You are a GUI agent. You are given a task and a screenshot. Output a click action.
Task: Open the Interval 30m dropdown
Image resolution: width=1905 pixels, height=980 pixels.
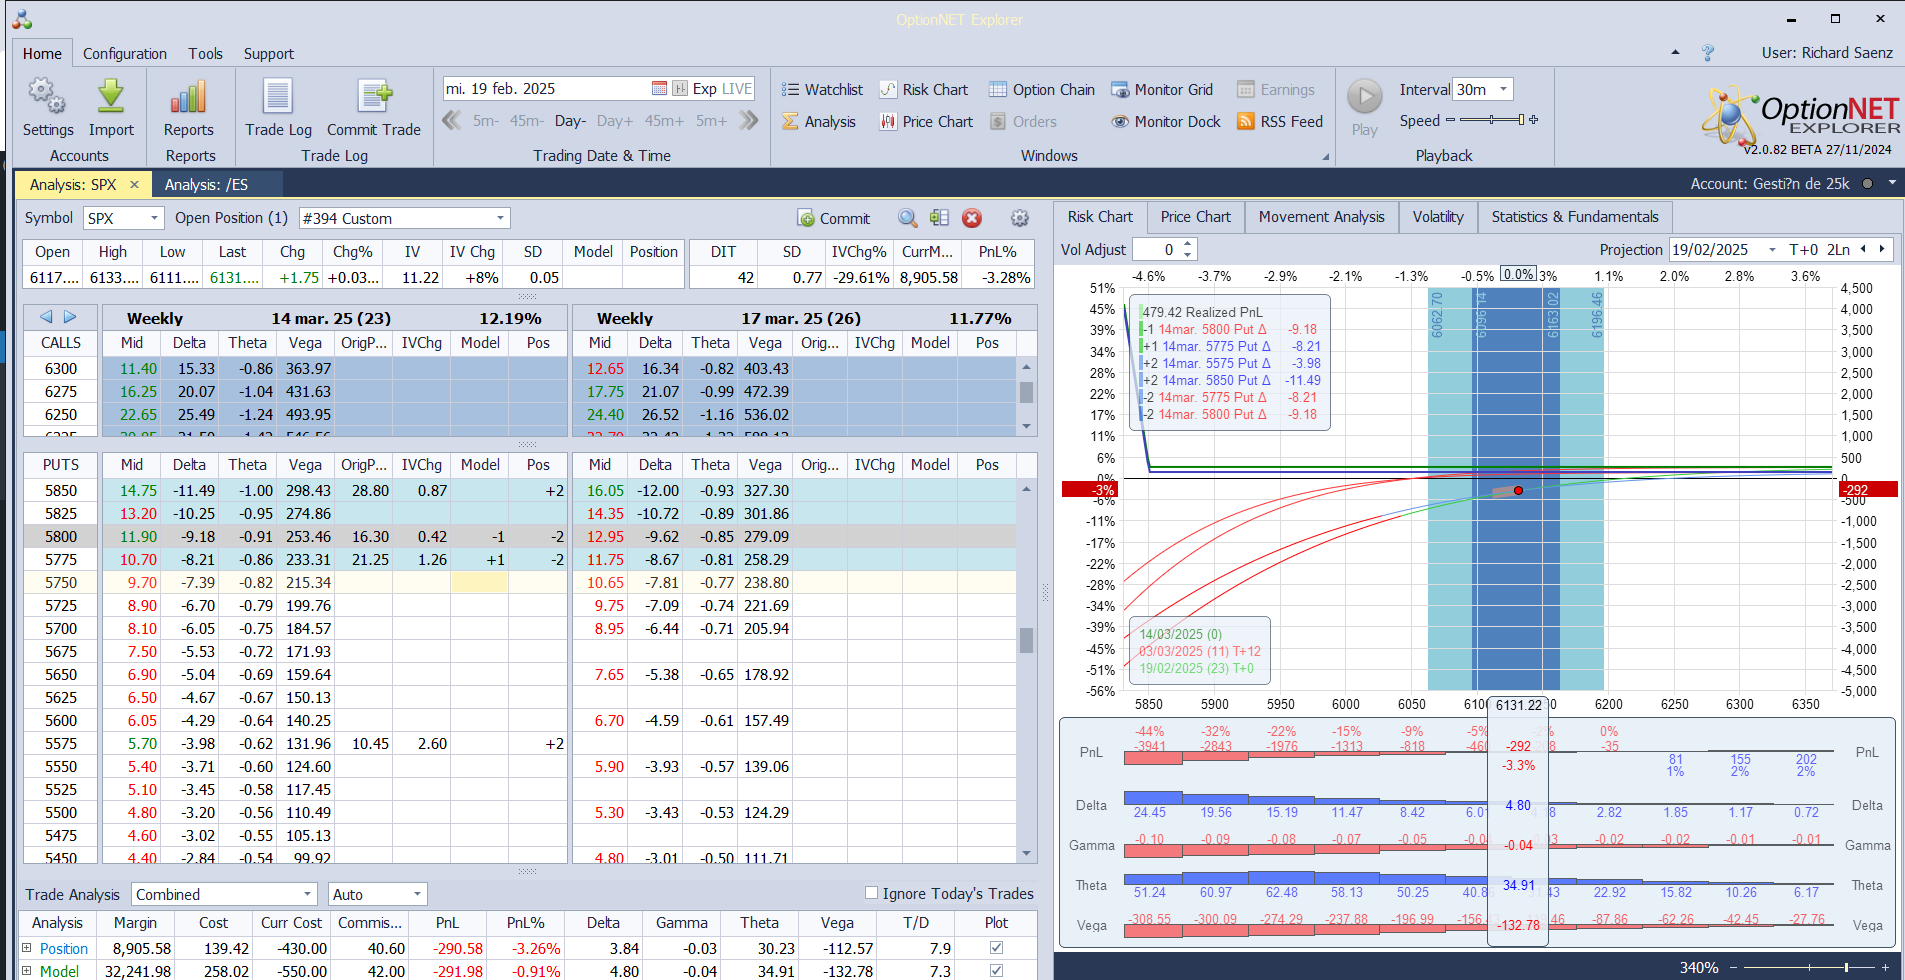[x=1503, y=89]
